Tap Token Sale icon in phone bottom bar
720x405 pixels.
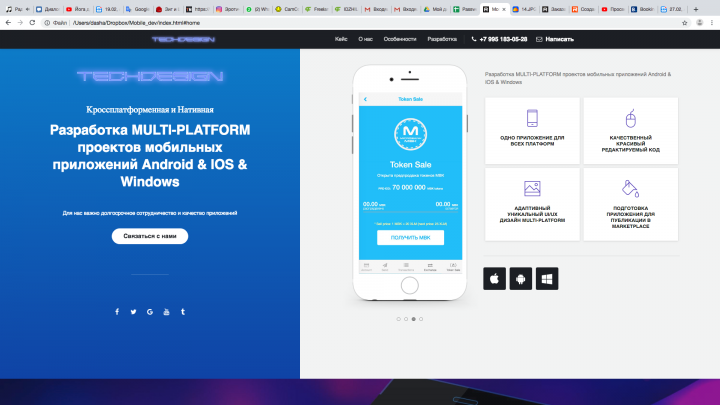click(453, 267)
